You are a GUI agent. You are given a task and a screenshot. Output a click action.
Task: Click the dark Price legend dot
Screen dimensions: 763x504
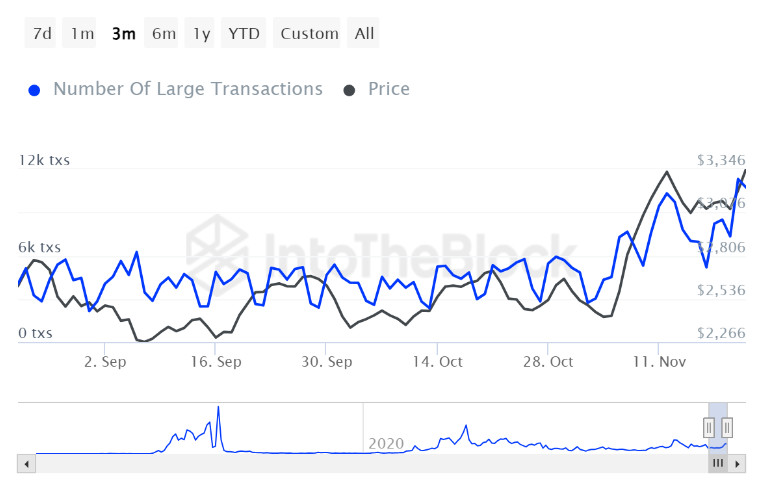349,90
